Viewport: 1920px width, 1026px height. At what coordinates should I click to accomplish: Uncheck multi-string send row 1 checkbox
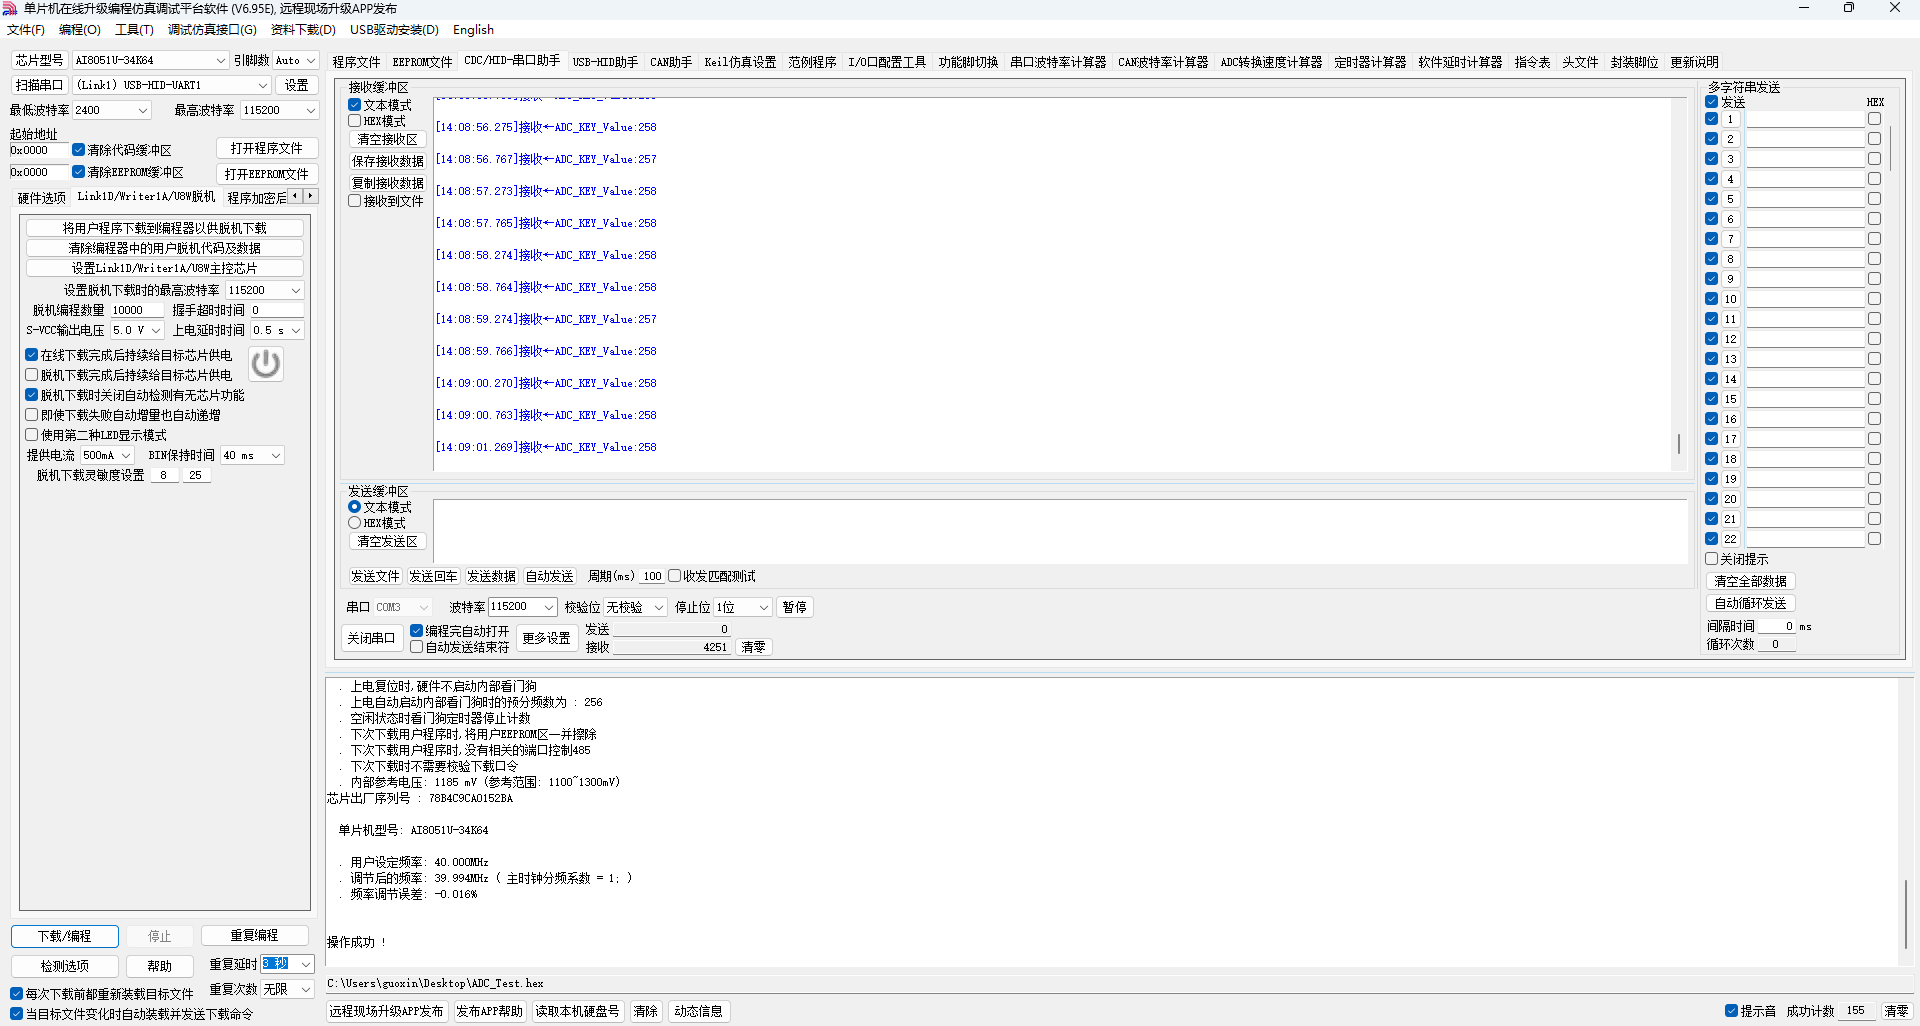(x=1711, y=119)
